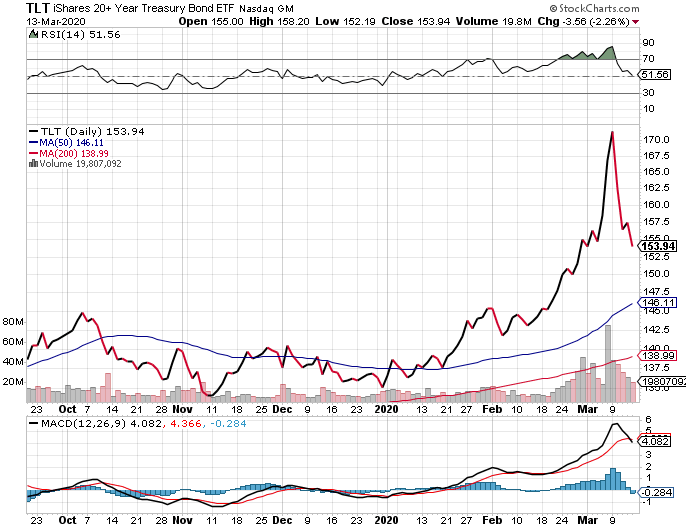Click Feb on the price chart date axis

point(492,409)
